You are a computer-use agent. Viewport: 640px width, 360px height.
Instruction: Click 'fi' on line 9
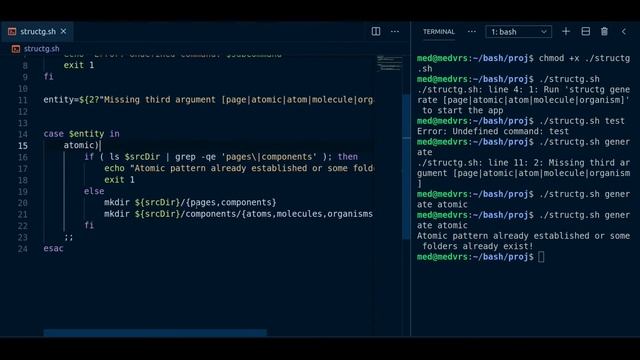[48, 77]
